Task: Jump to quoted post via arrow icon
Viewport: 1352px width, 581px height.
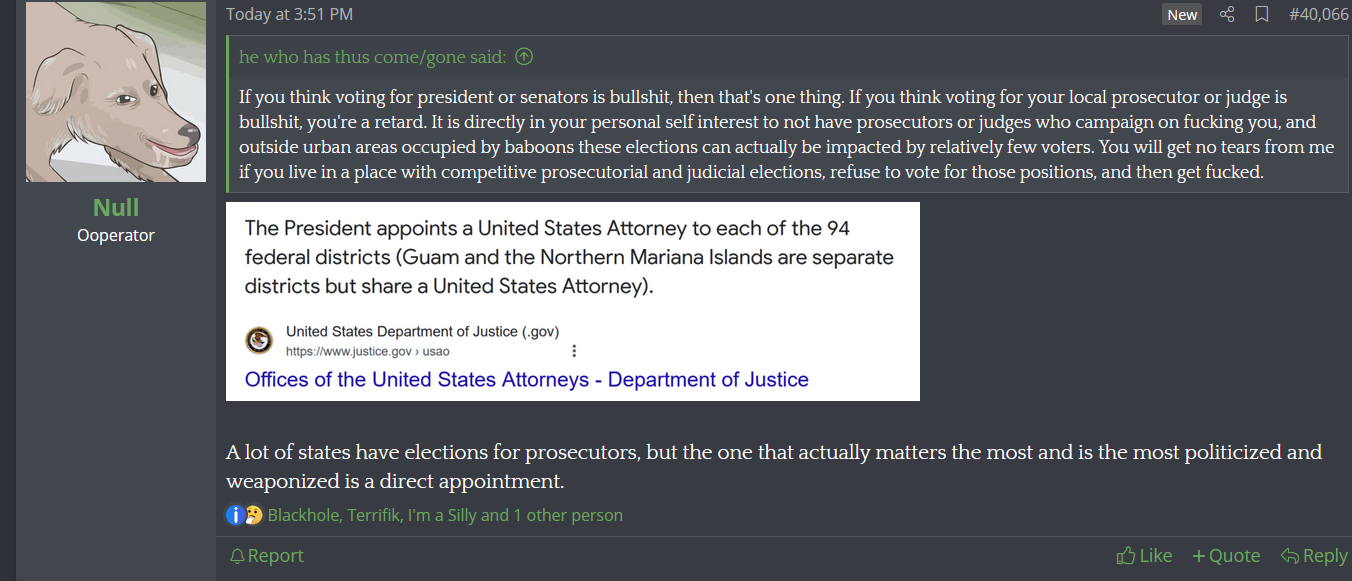Action: click(x=524, y=57)
